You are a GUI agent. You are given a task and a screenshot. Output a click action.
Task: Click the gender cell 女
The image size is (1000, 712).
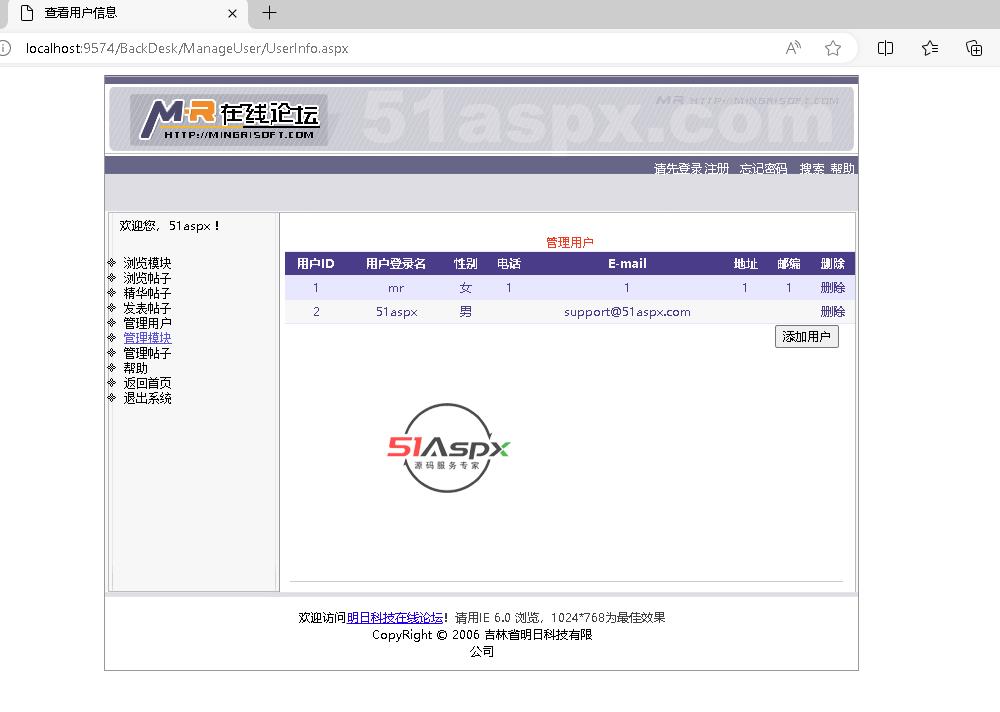(466, 288)
